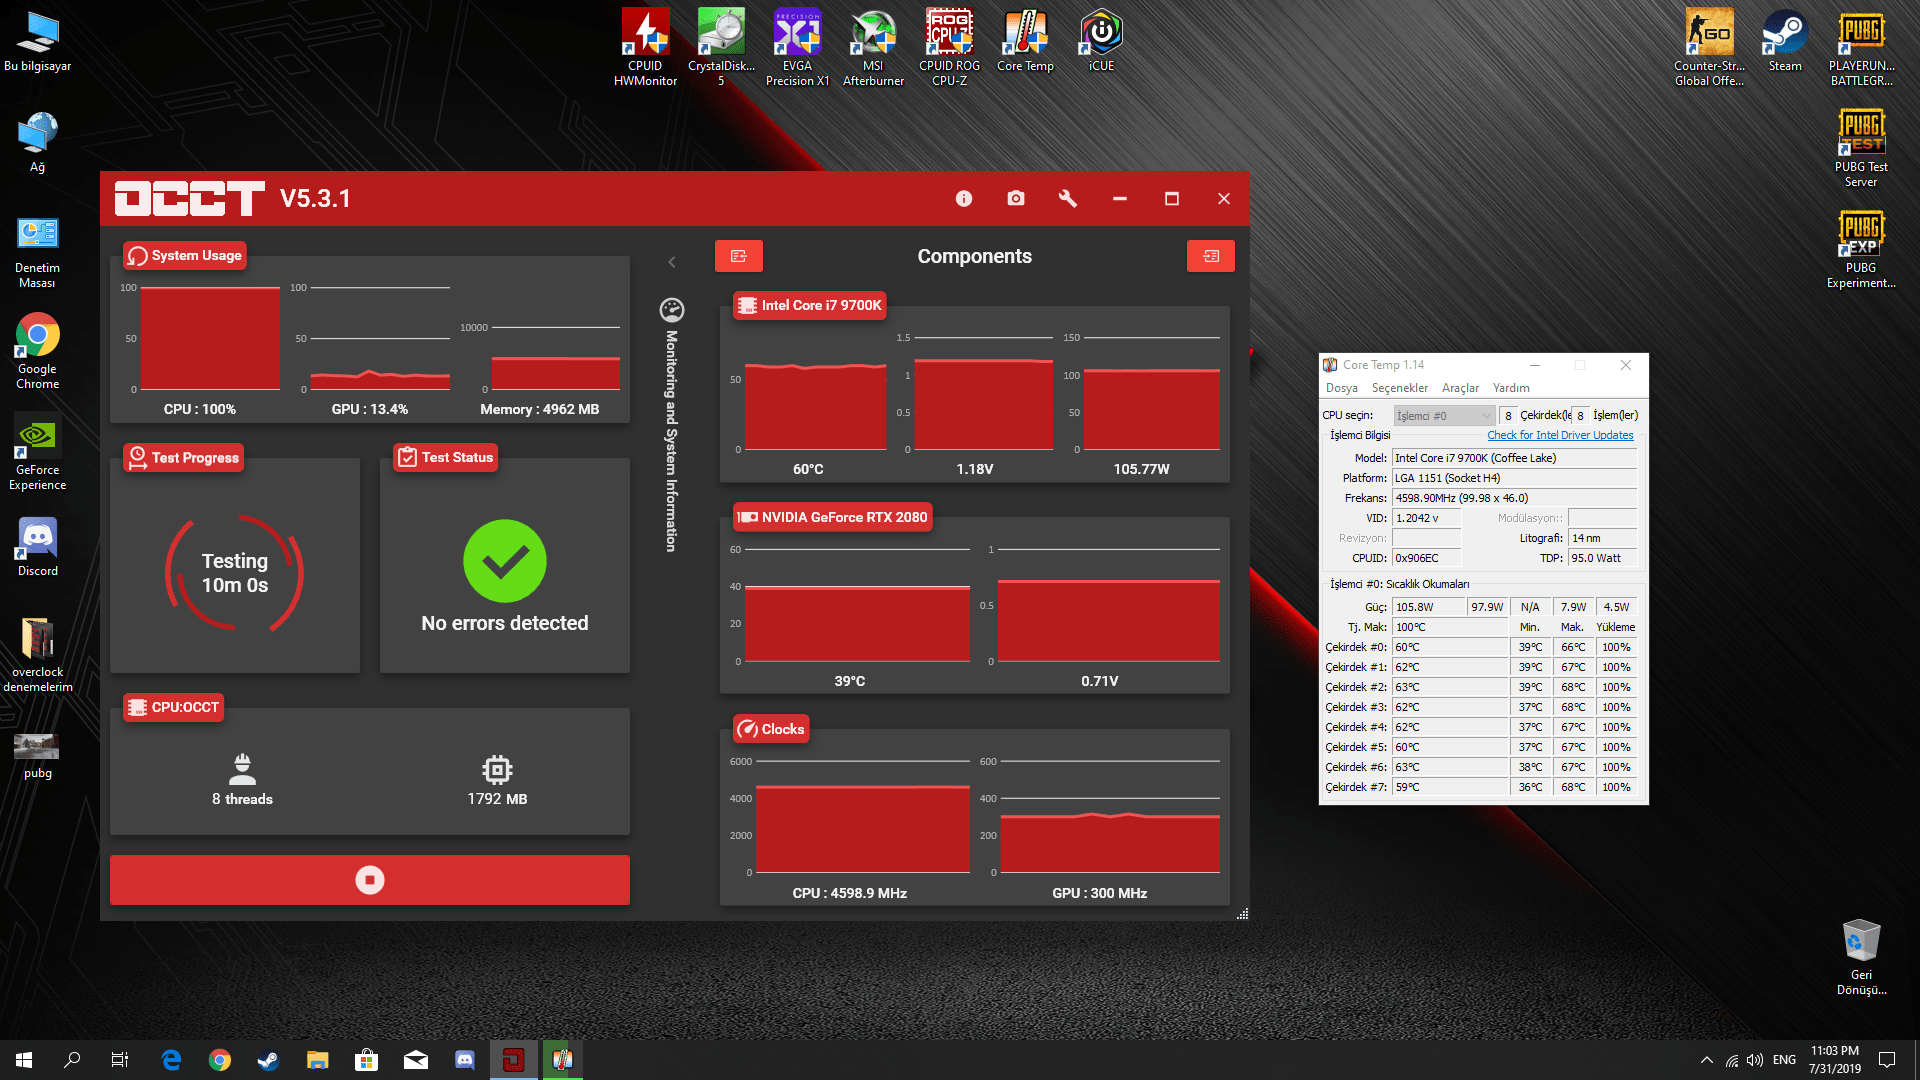The height and width of the screenshot is (1080, 1920).
Task: Take a screenshot with the camera icon
Action: coord(1015,199)
